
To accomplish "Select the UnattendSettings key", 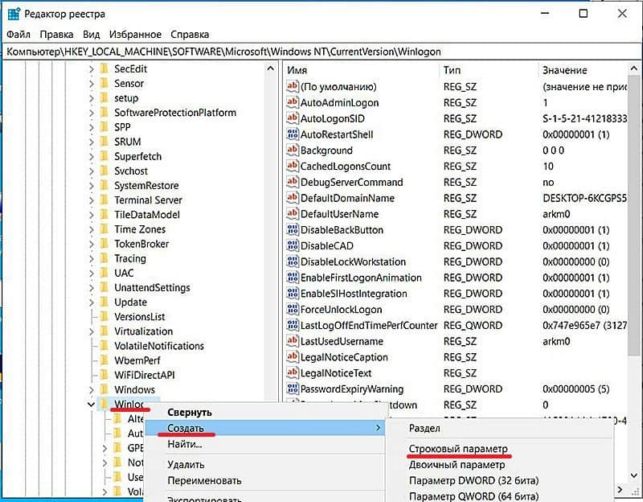I will [x=152, y=288].
